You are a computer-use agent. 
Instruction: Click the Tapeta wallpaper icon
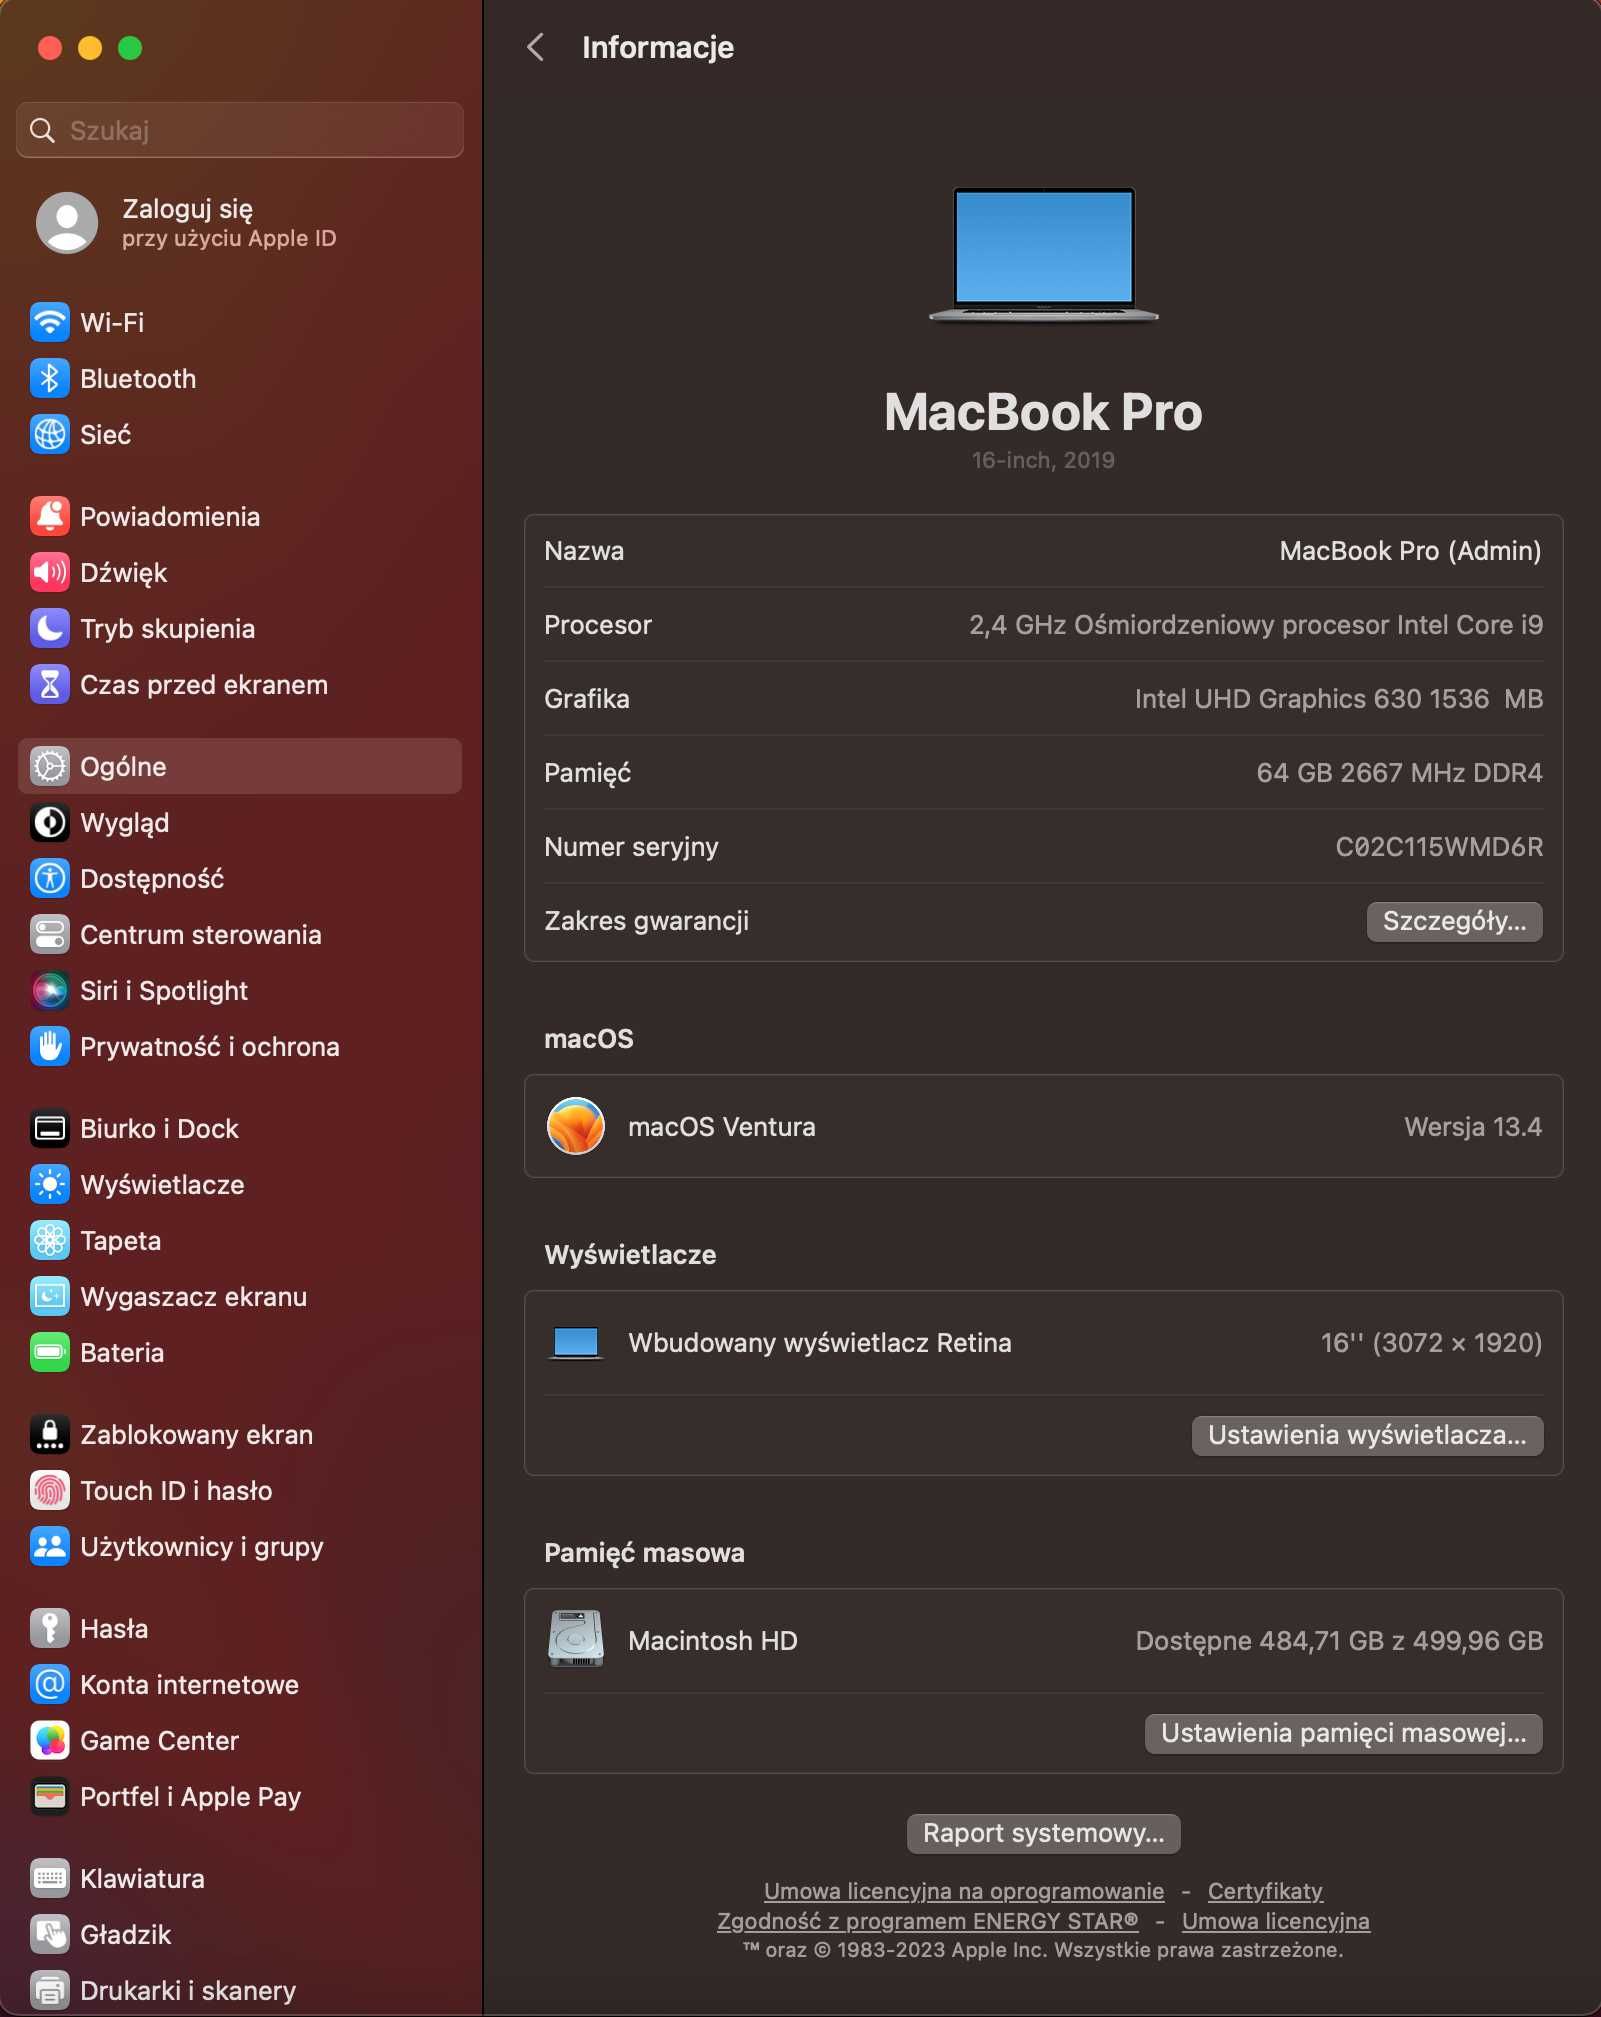50,1240
